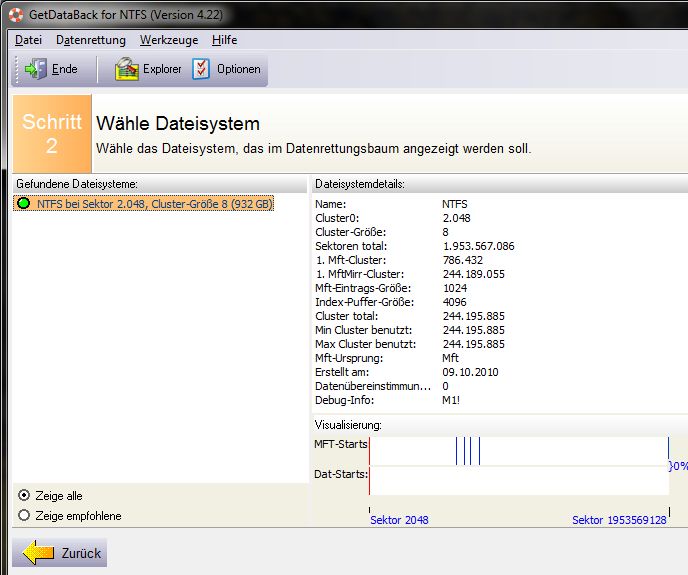Click Sektoren total value 1.953.567.086

pyautogui.click(x=478, y=246)
